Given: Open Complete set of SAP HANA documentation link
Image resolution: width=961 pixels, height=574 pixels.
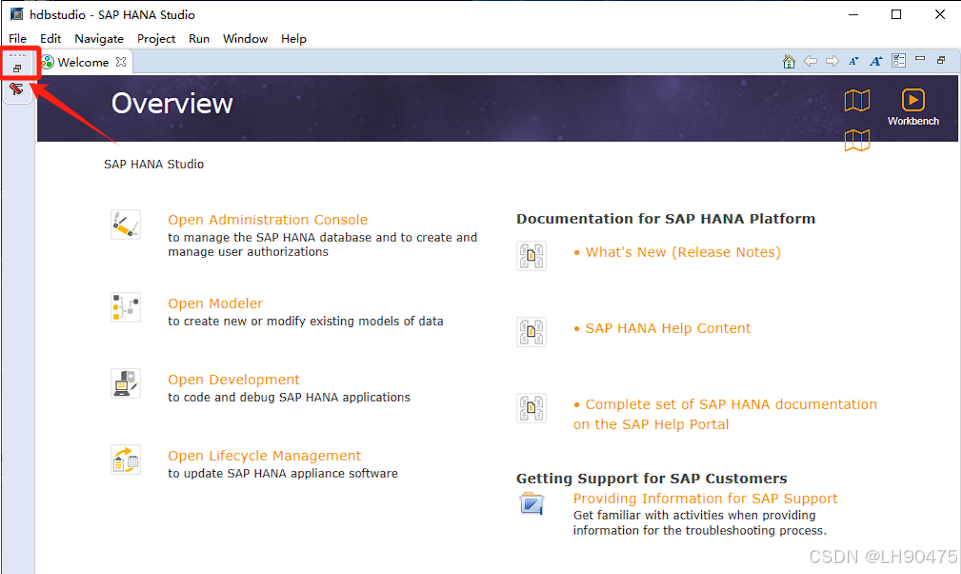Looking at the screenshot, I should [x=725, y=414].
